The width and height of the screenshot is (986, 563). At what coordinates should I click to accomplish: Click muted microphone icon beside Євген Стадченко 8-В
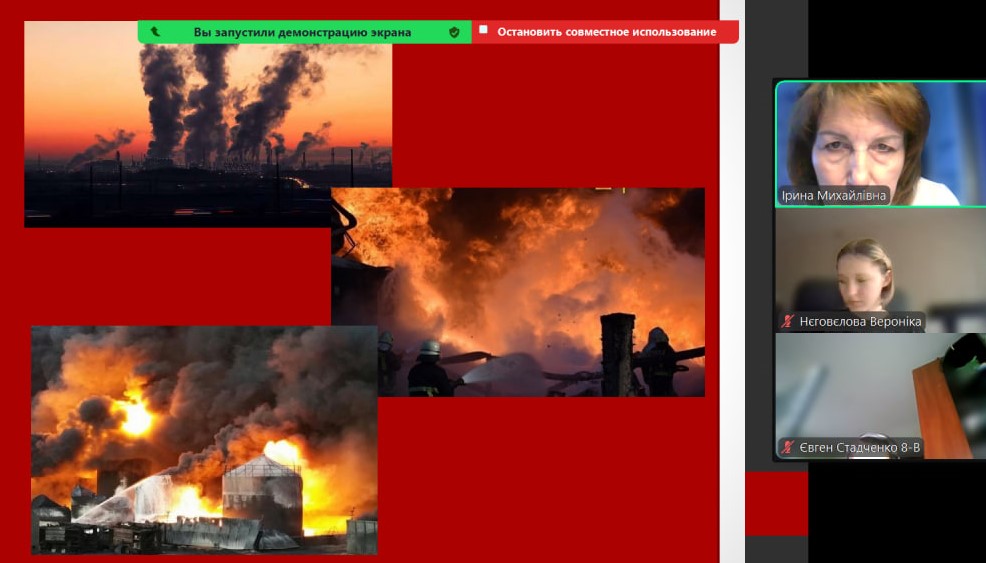(x=788, y=447)
